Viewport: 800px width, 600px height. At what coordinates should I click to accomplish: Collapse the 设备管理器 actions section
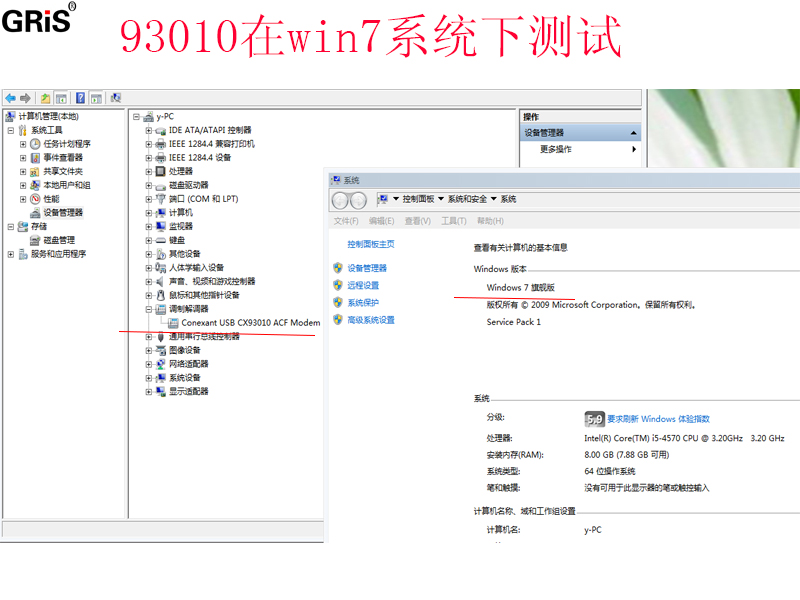coord(633,133)
